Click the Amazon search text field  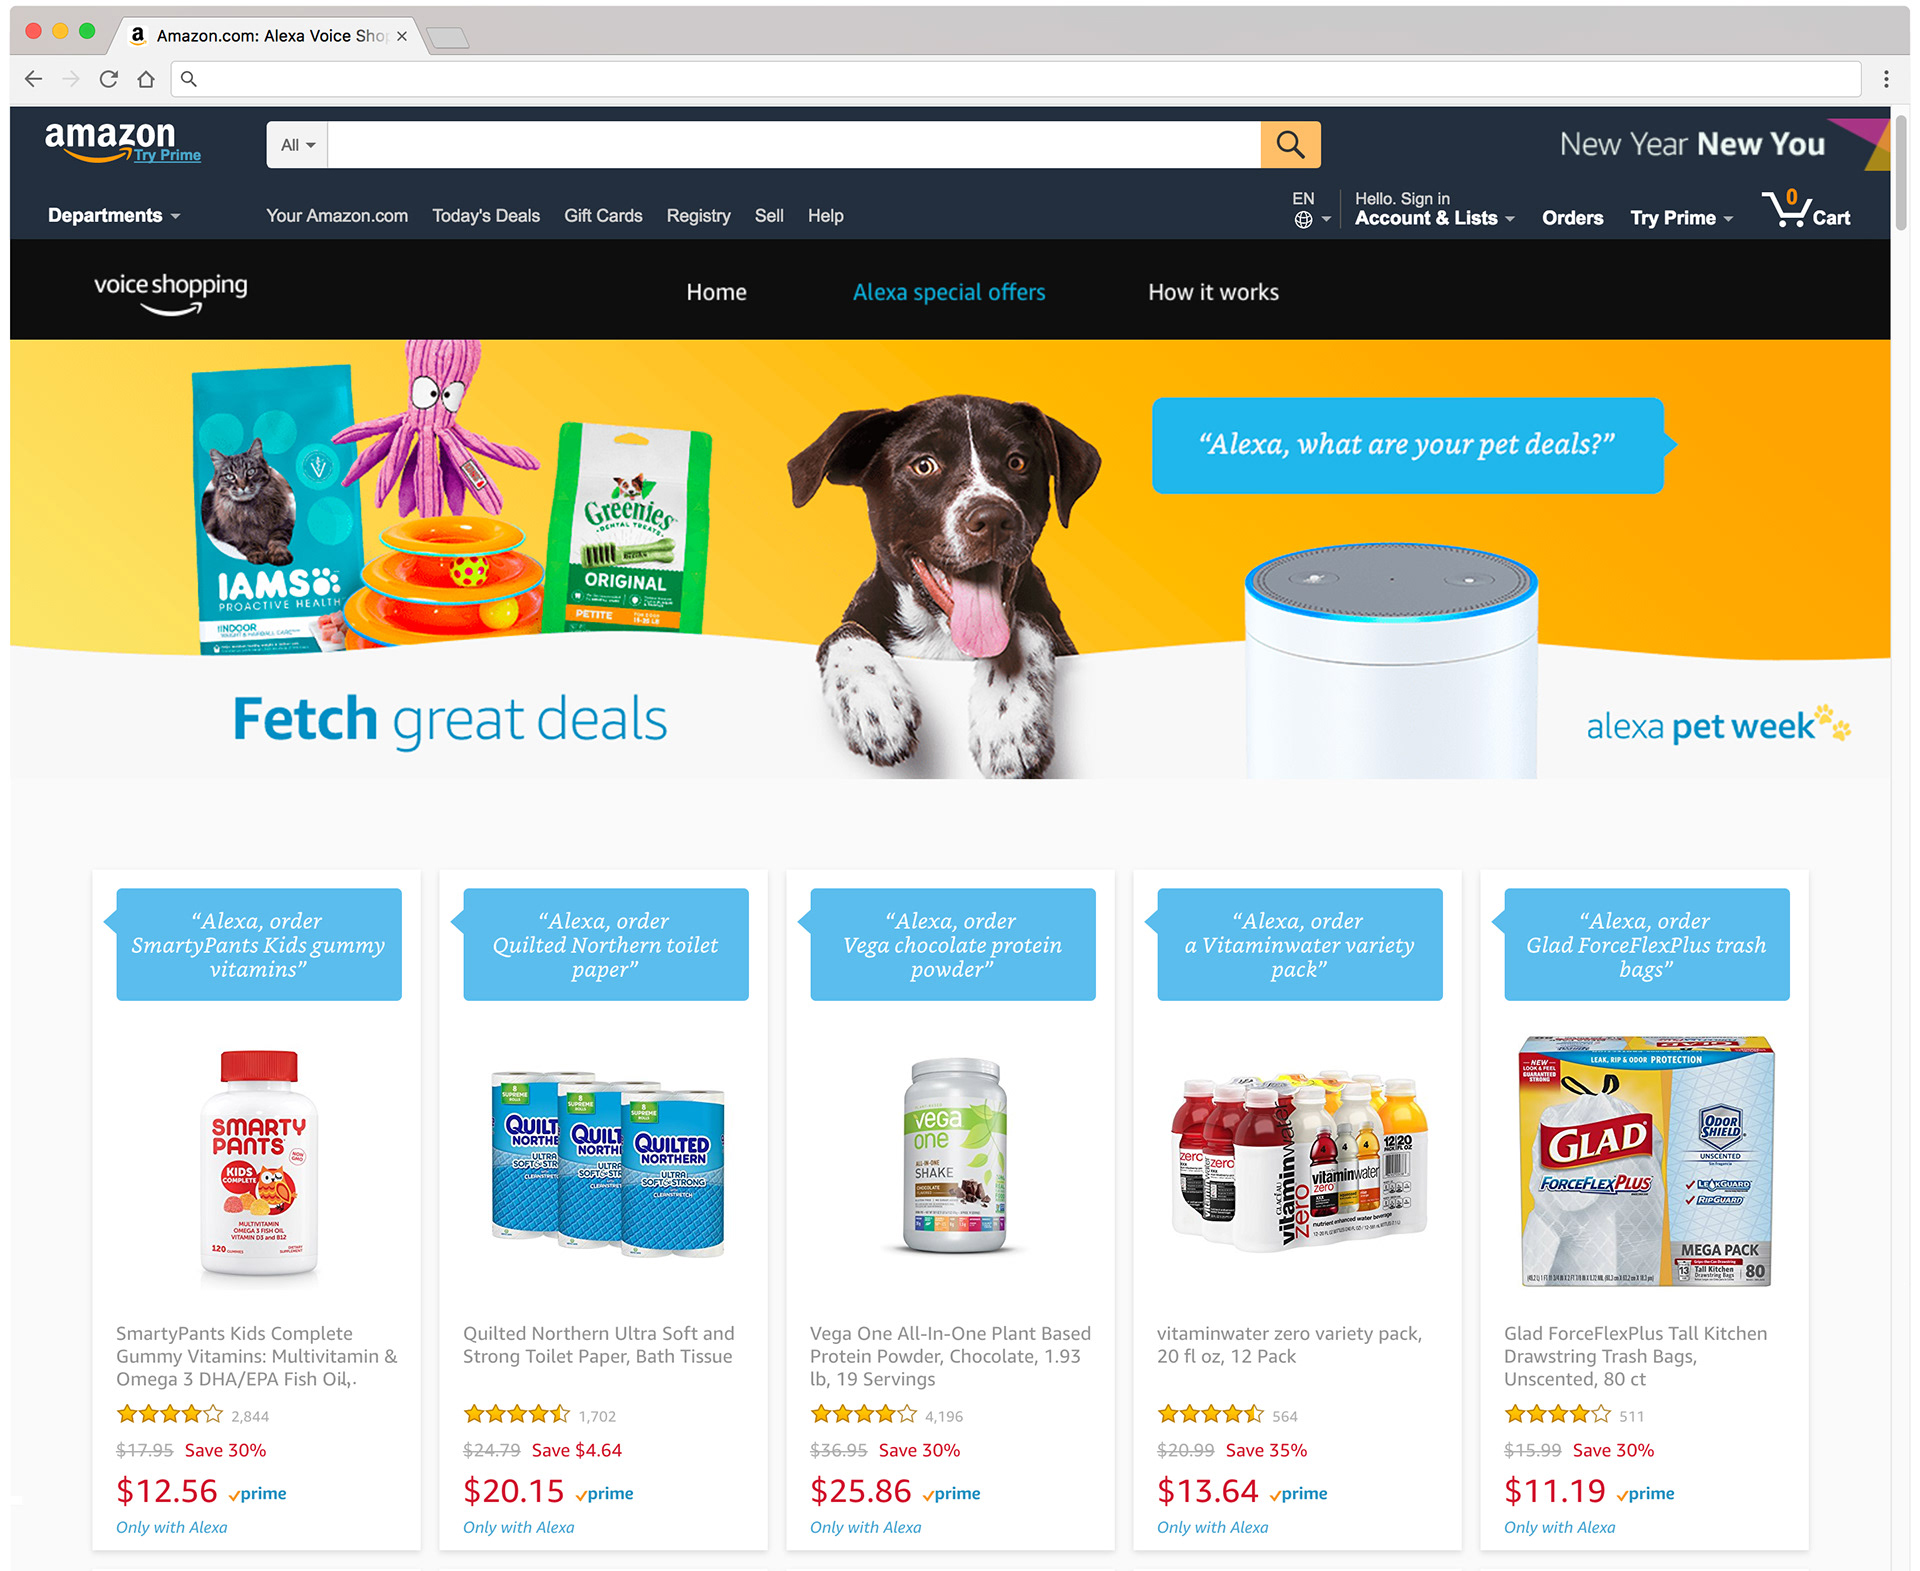[794, 145]
